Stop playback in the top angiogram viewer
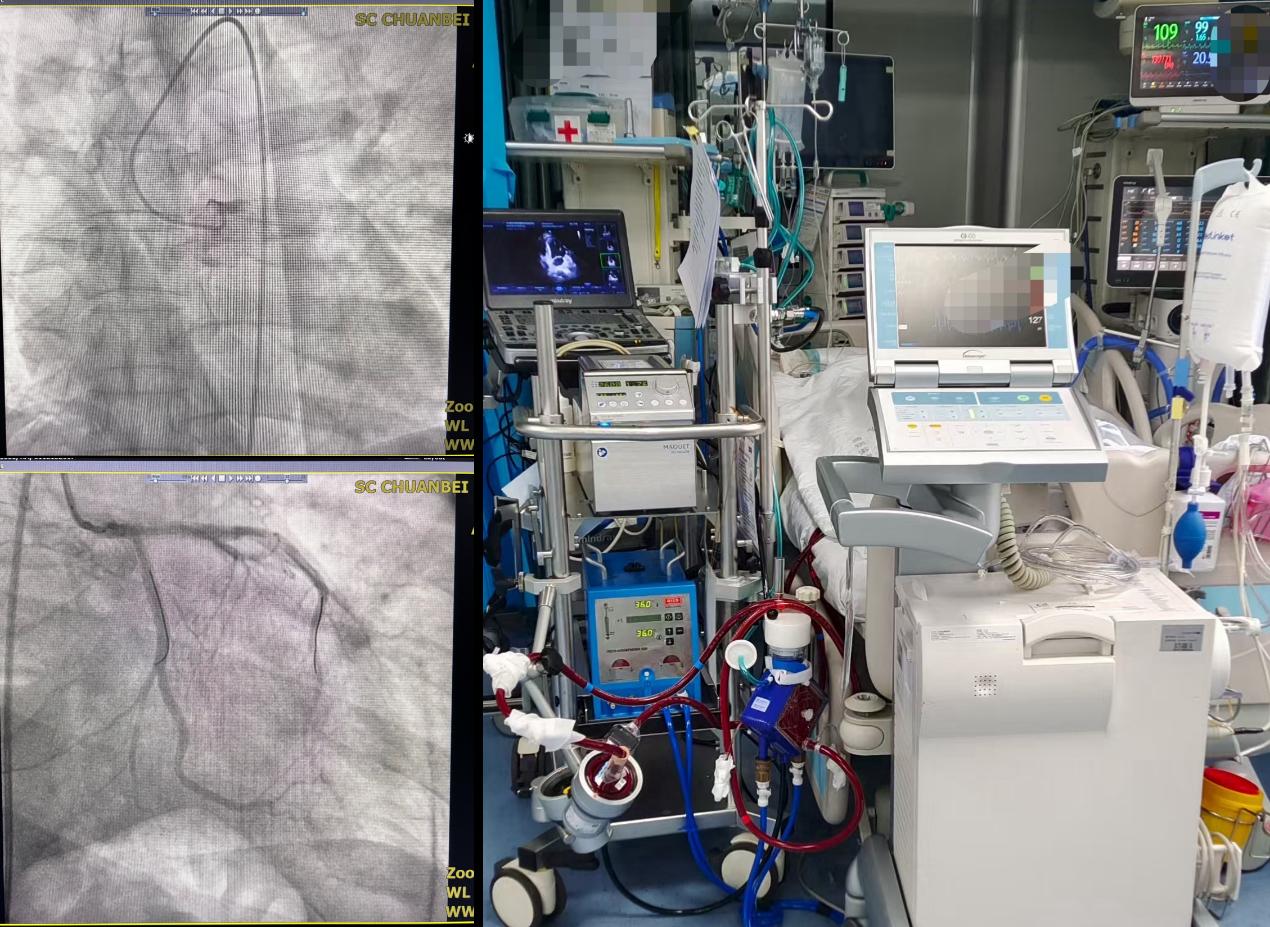 [221, 11]
